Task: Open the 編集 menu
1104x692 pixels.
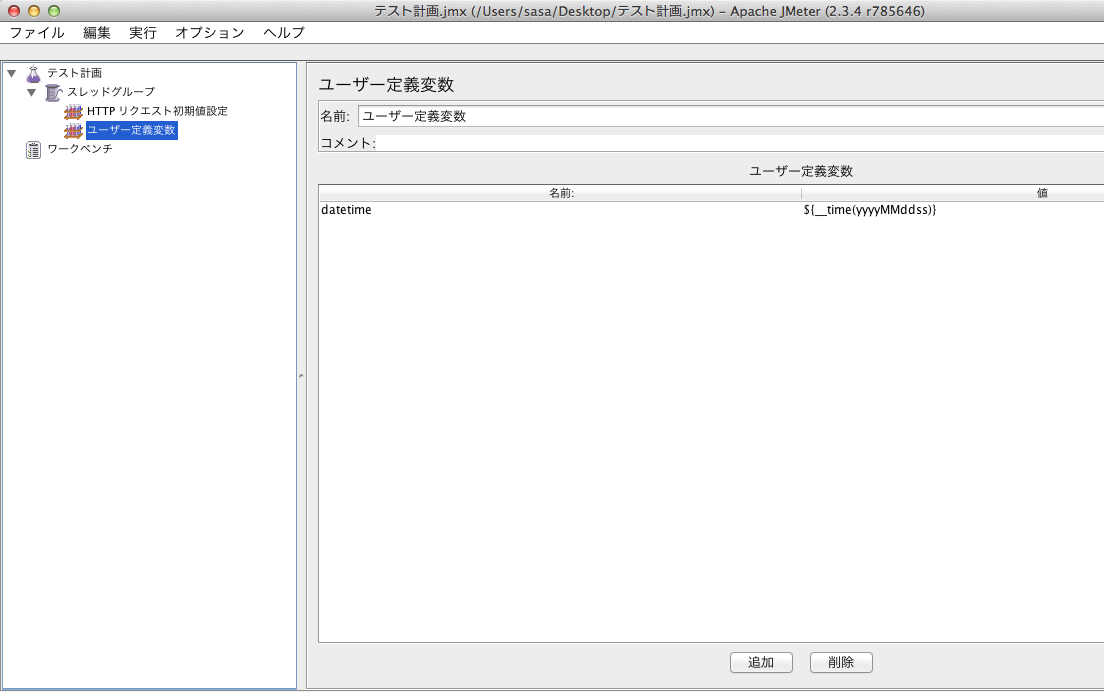Action: pyautogui.click(x=97, y=32)
